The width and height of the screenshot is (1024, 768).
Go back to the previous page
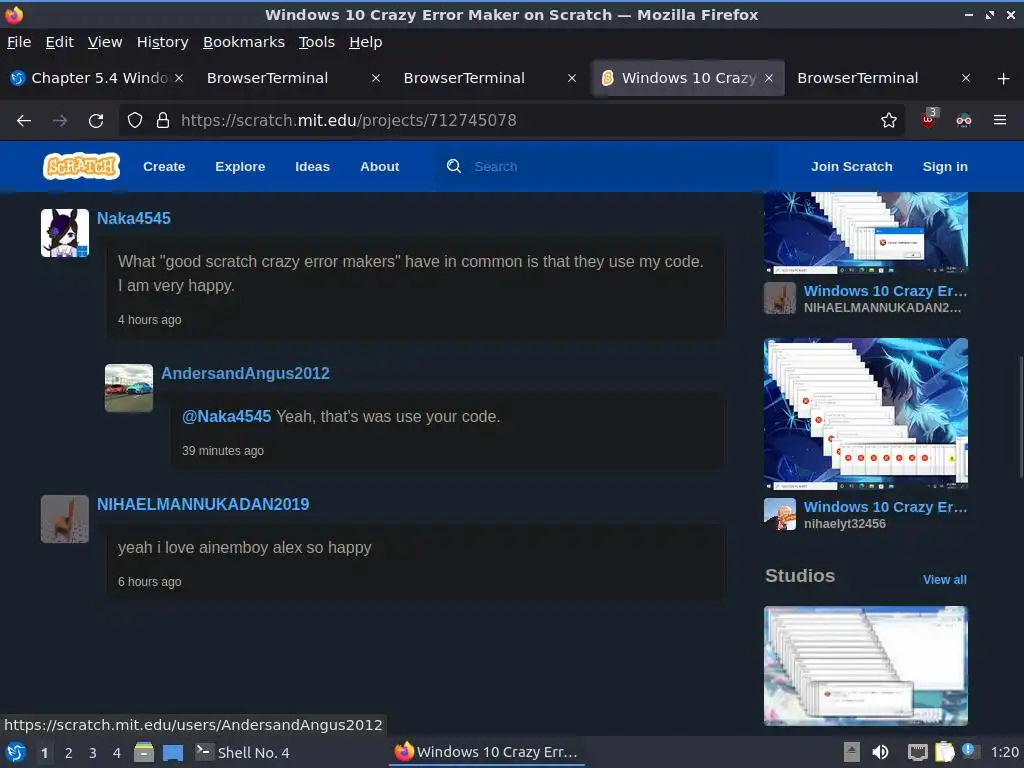pos(24,120)
